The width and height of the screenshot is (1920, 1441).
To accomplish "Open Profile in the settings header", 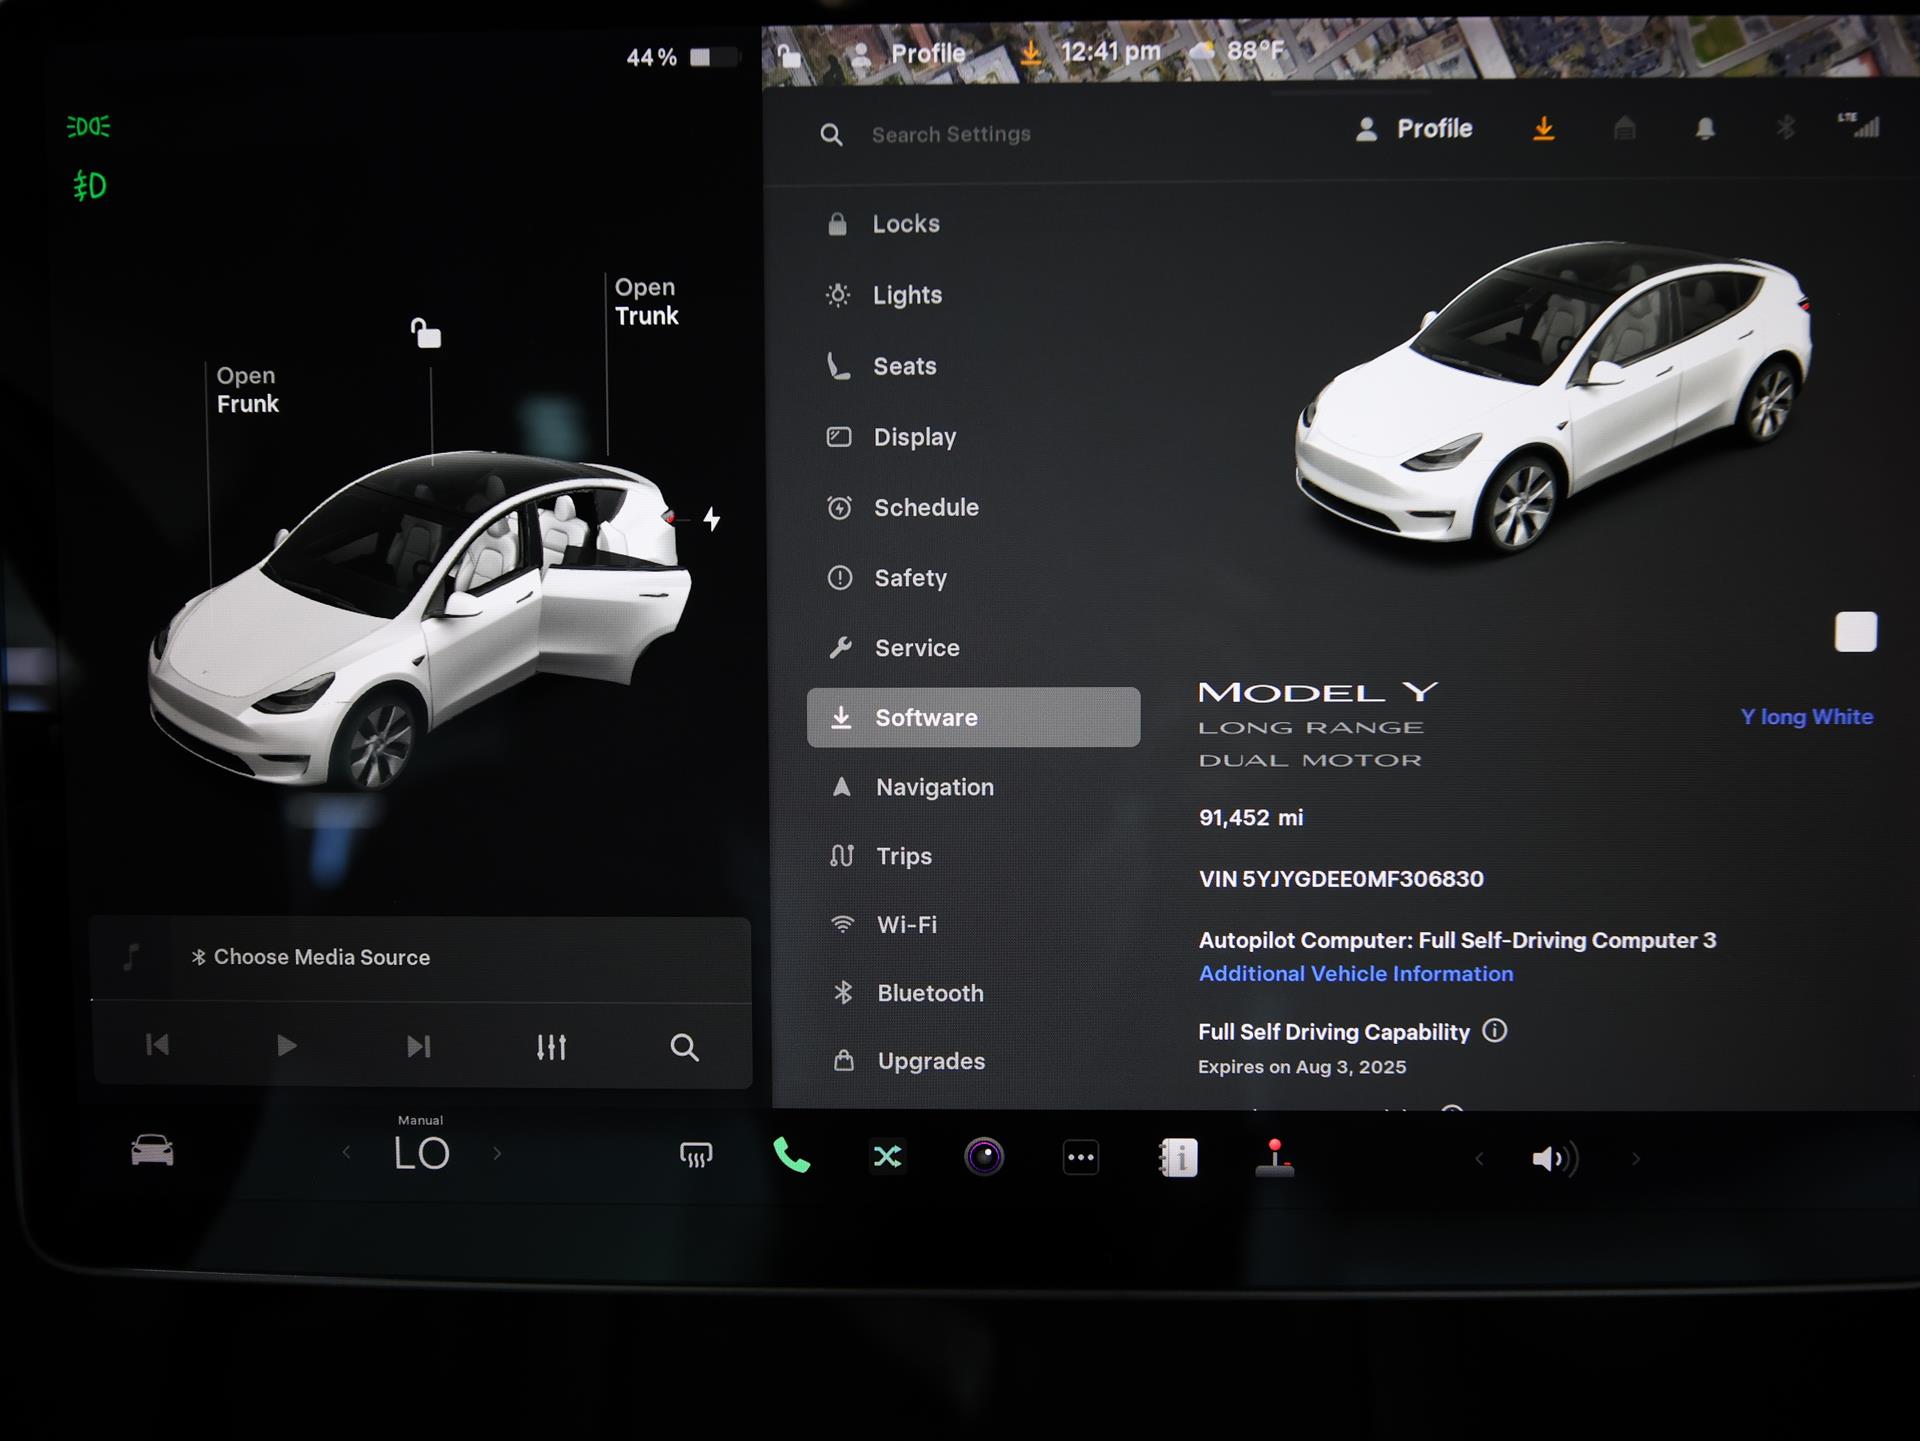I will pos(1414,129).
